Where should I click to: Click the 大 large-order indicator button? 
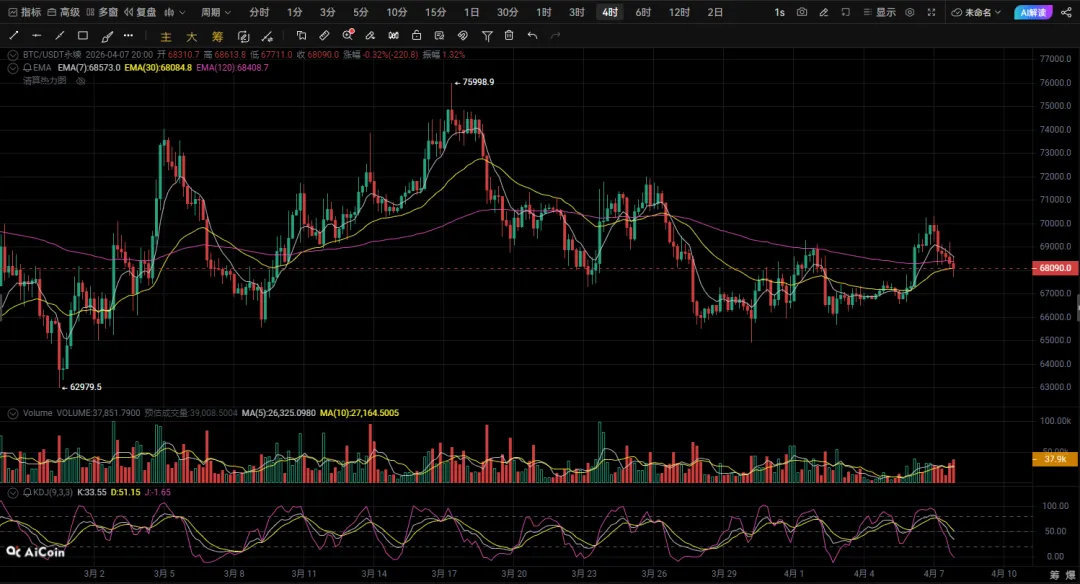point(191,36)
